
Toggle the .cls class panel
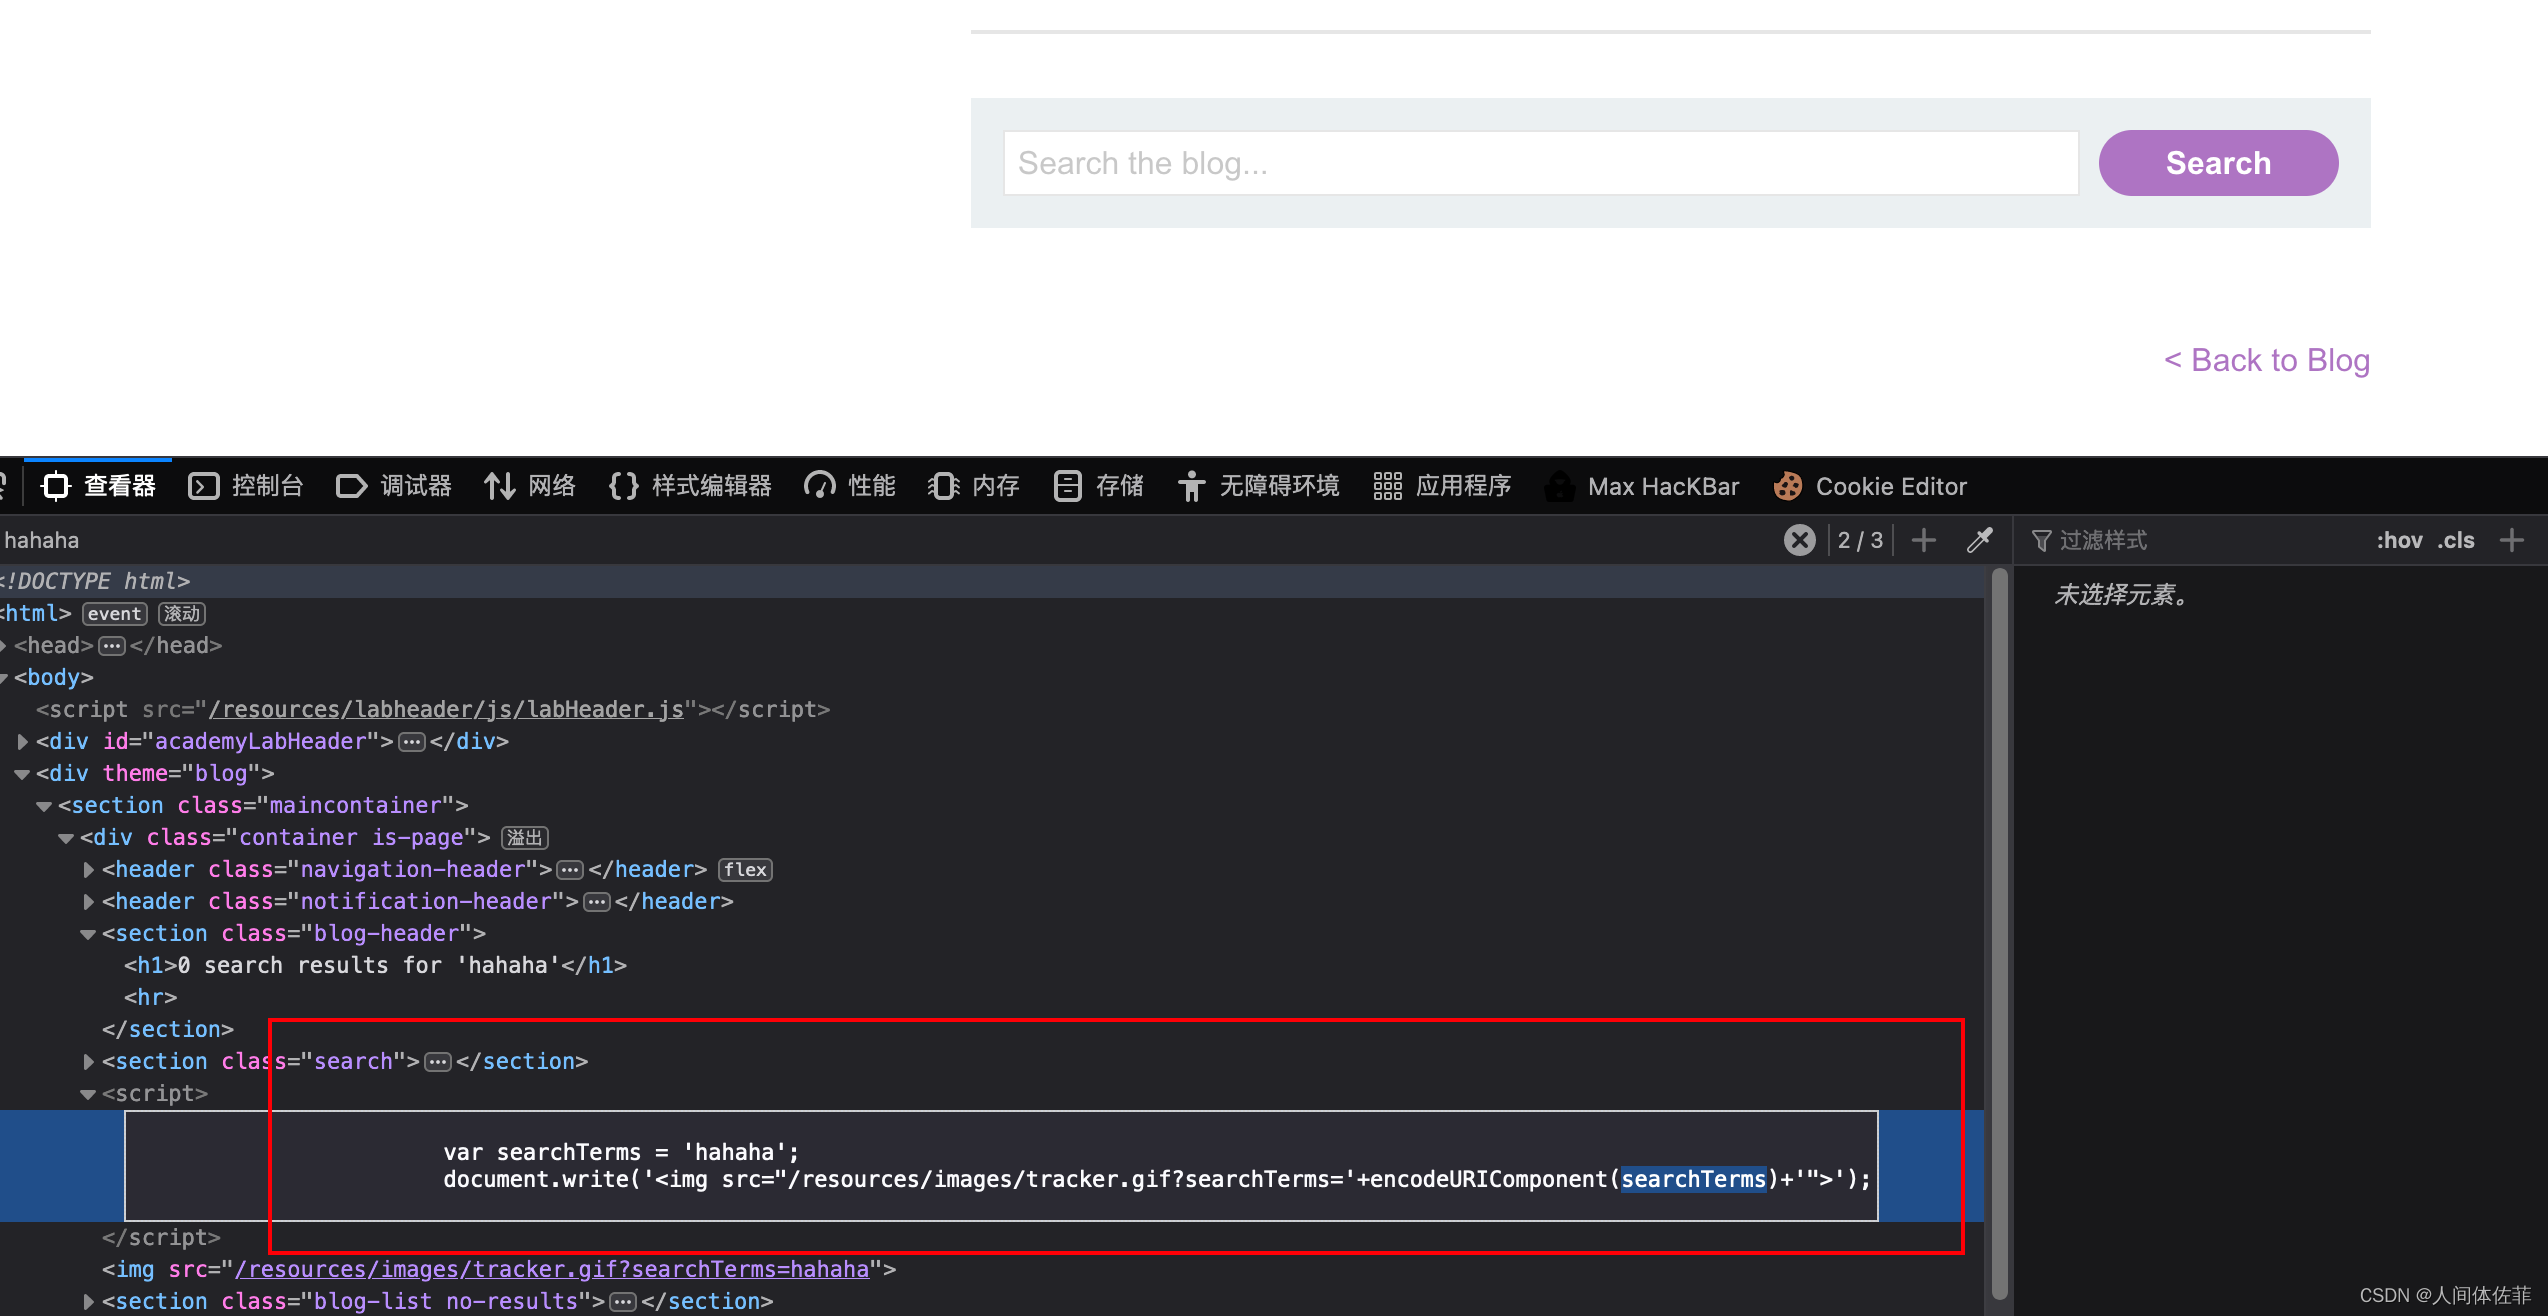[x=2455, y=540]
